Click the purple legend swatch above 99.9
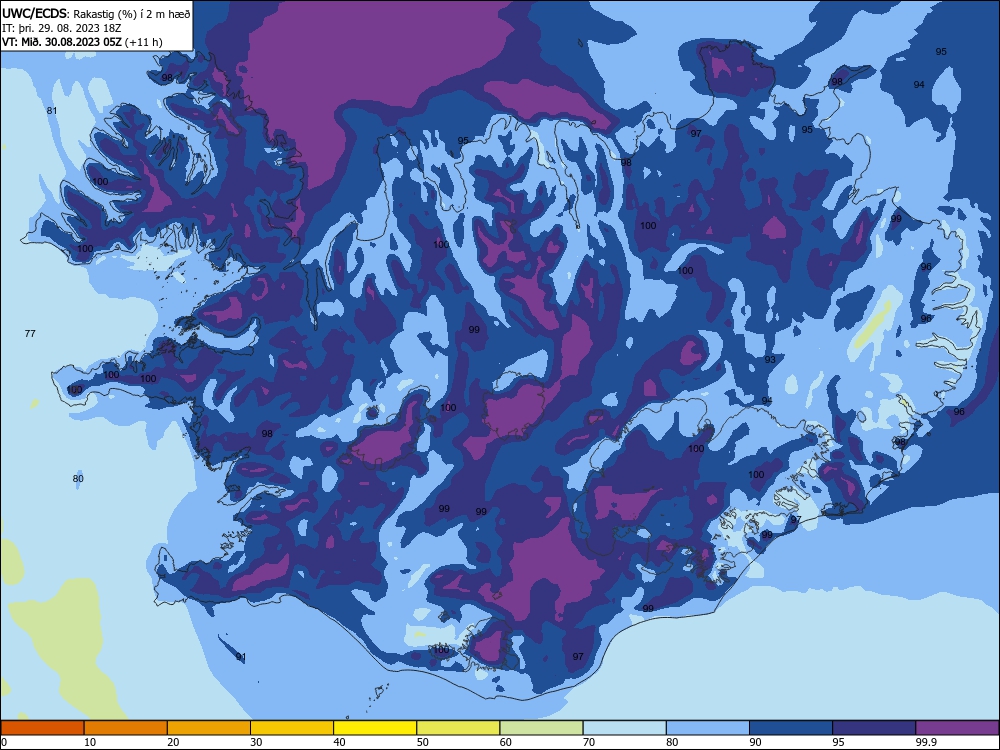 [x=957, y=728]
